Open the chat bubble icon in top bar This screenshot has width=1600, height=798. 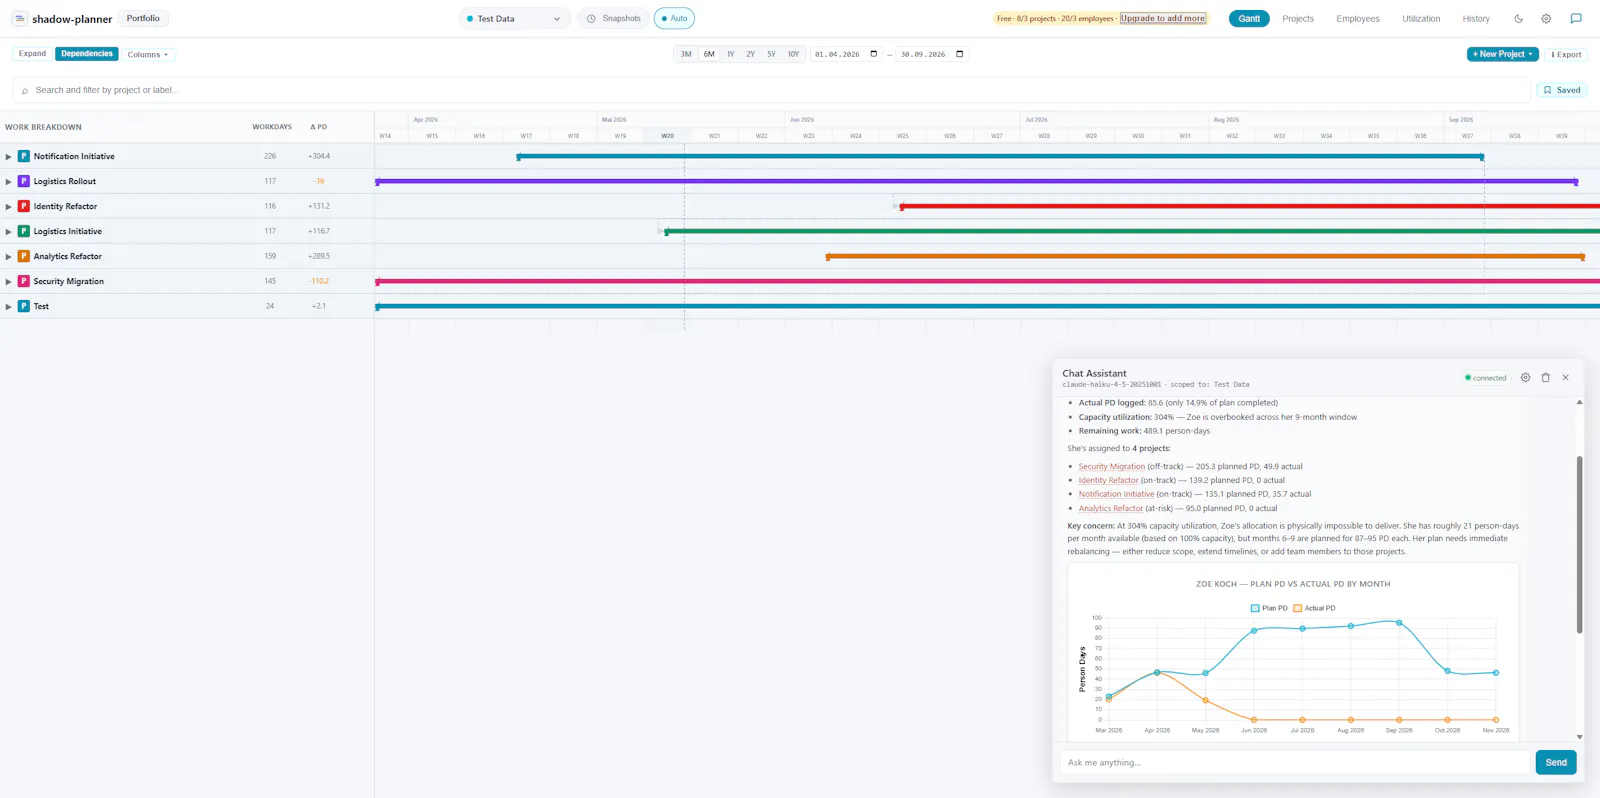click(x=1576, y=18)
